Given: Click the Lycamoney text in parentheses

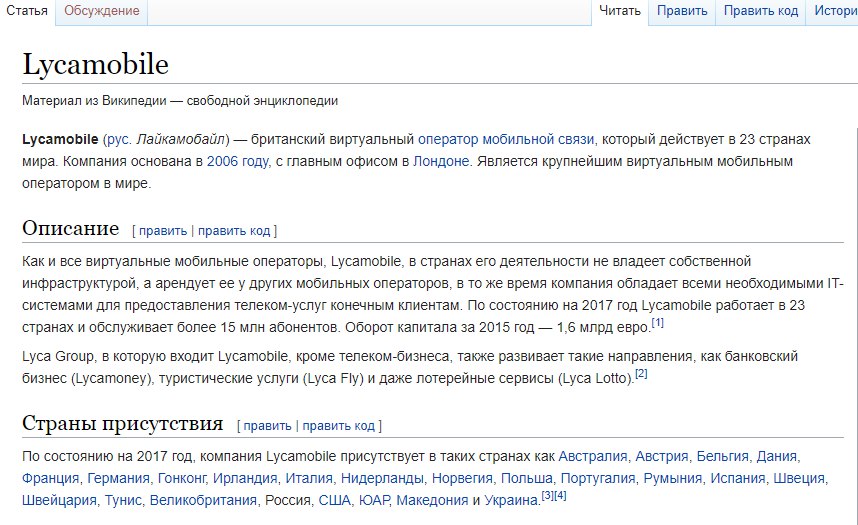Looking at the screenshot, I should tap(112, 378).
